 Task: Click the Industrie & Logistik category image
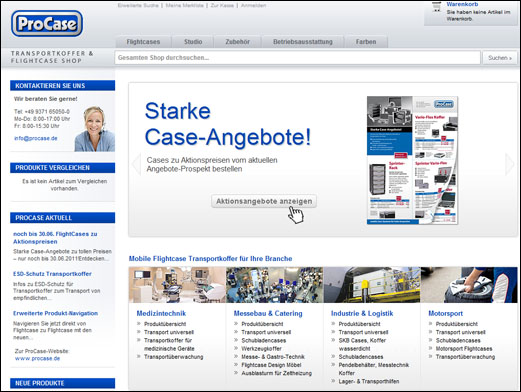[372, 285]
